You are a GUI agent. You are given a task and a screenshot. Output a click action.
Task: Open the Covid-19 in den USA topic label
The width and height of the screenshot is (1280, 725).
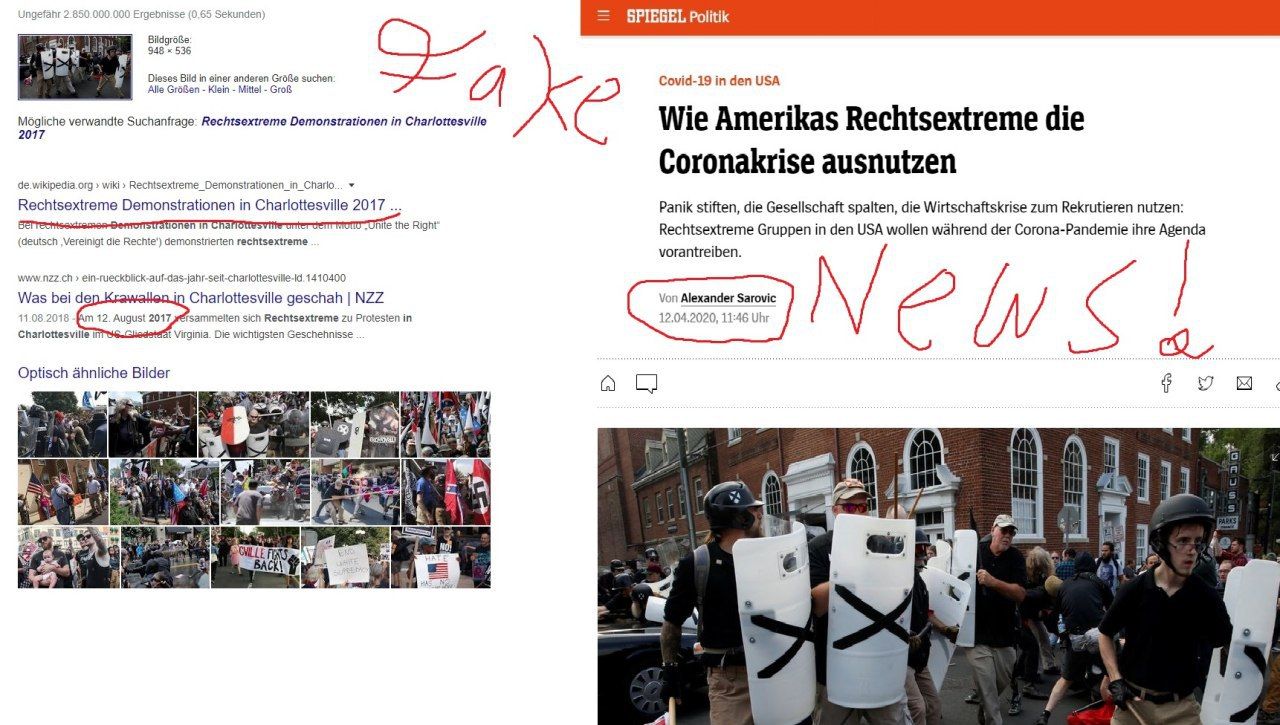coord(719,81)
